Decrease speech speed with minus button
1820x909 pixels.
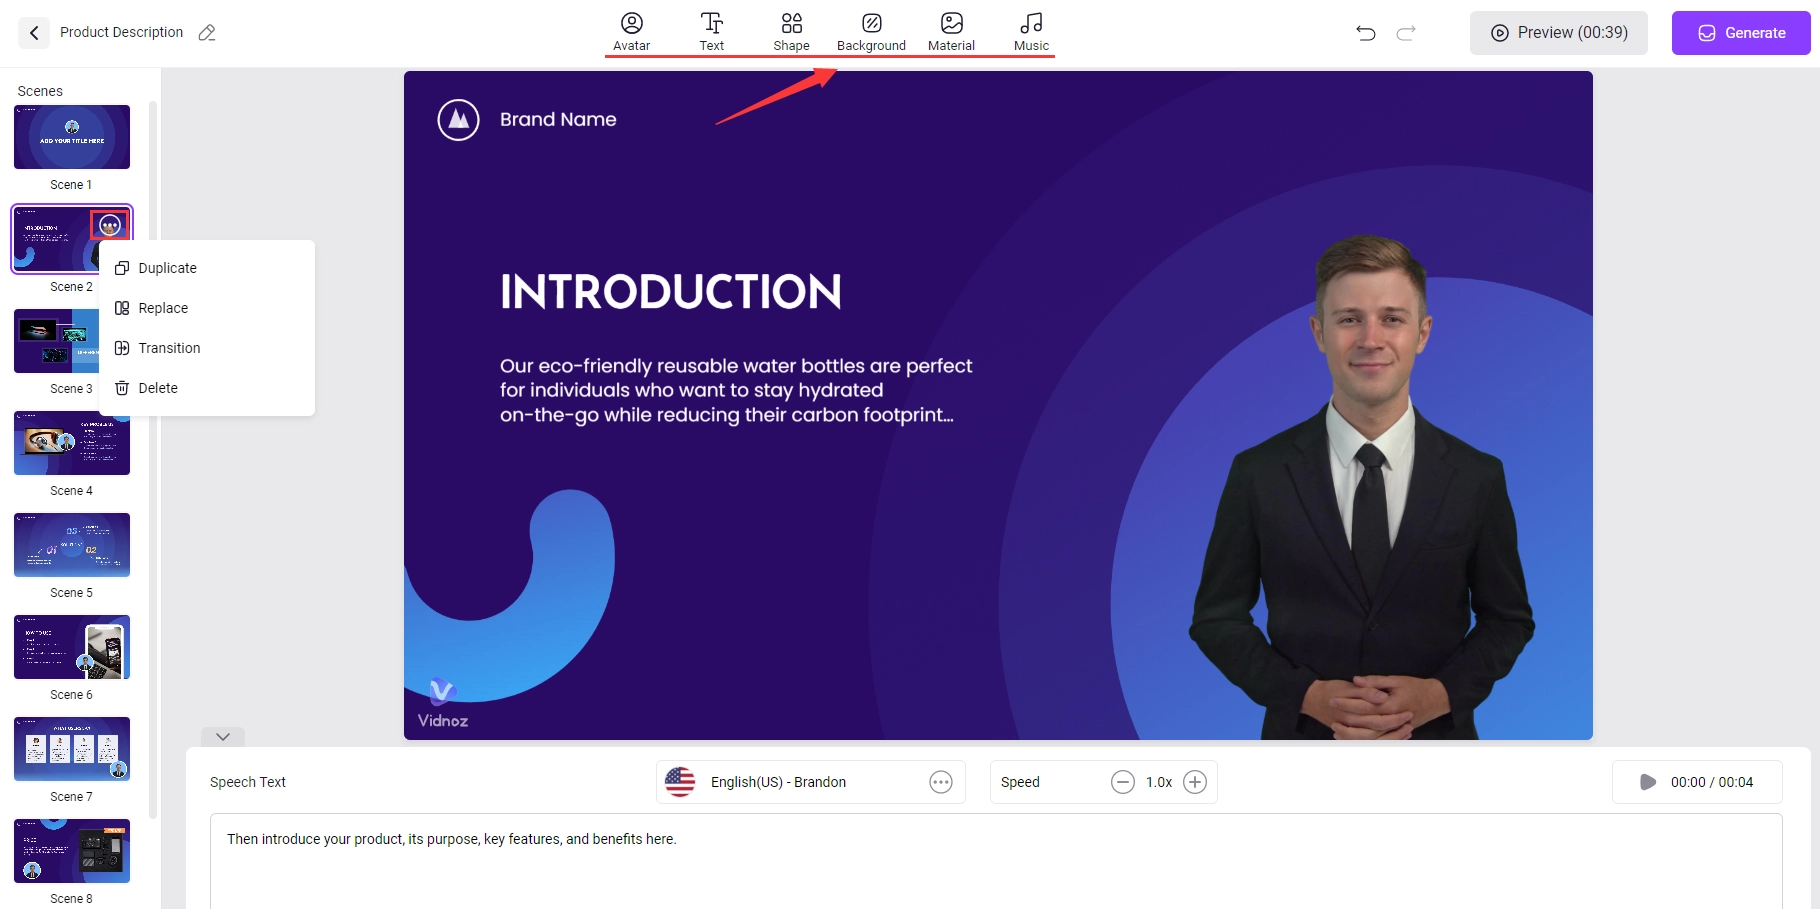pos(1123,782)
